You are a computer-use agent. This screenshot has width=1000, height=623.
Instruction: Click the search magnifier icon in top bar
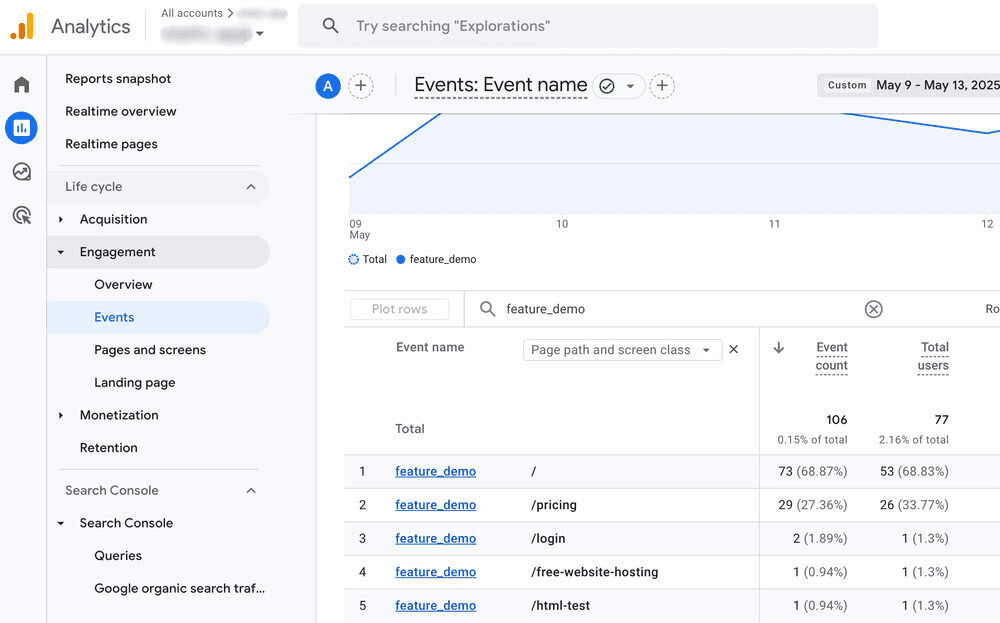330,26
